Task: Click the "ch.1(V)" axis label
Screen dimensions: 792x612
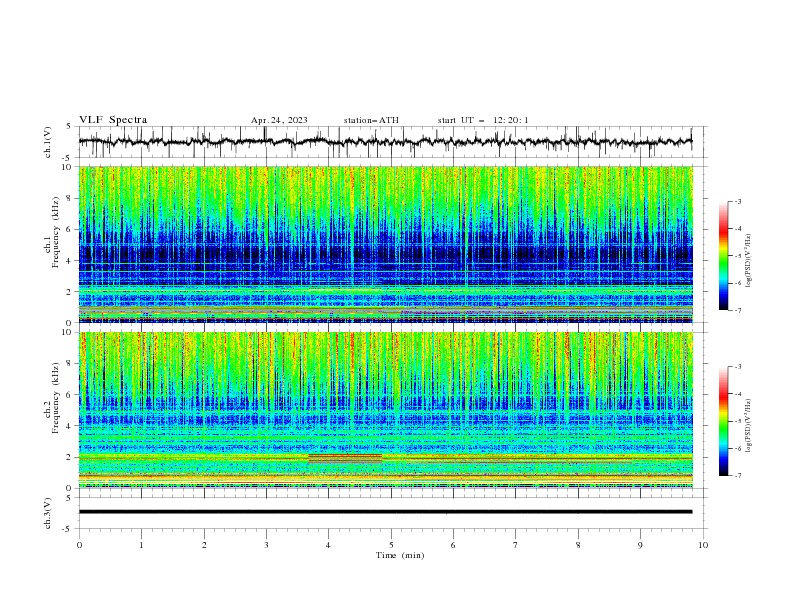Action: pyautogui.click(x=48, y=142)
